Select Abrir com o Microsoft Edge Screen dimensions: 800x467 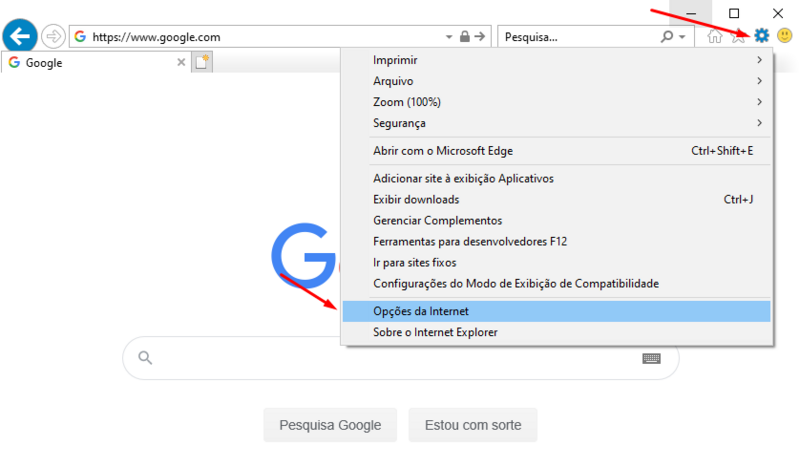coord(556,151)
